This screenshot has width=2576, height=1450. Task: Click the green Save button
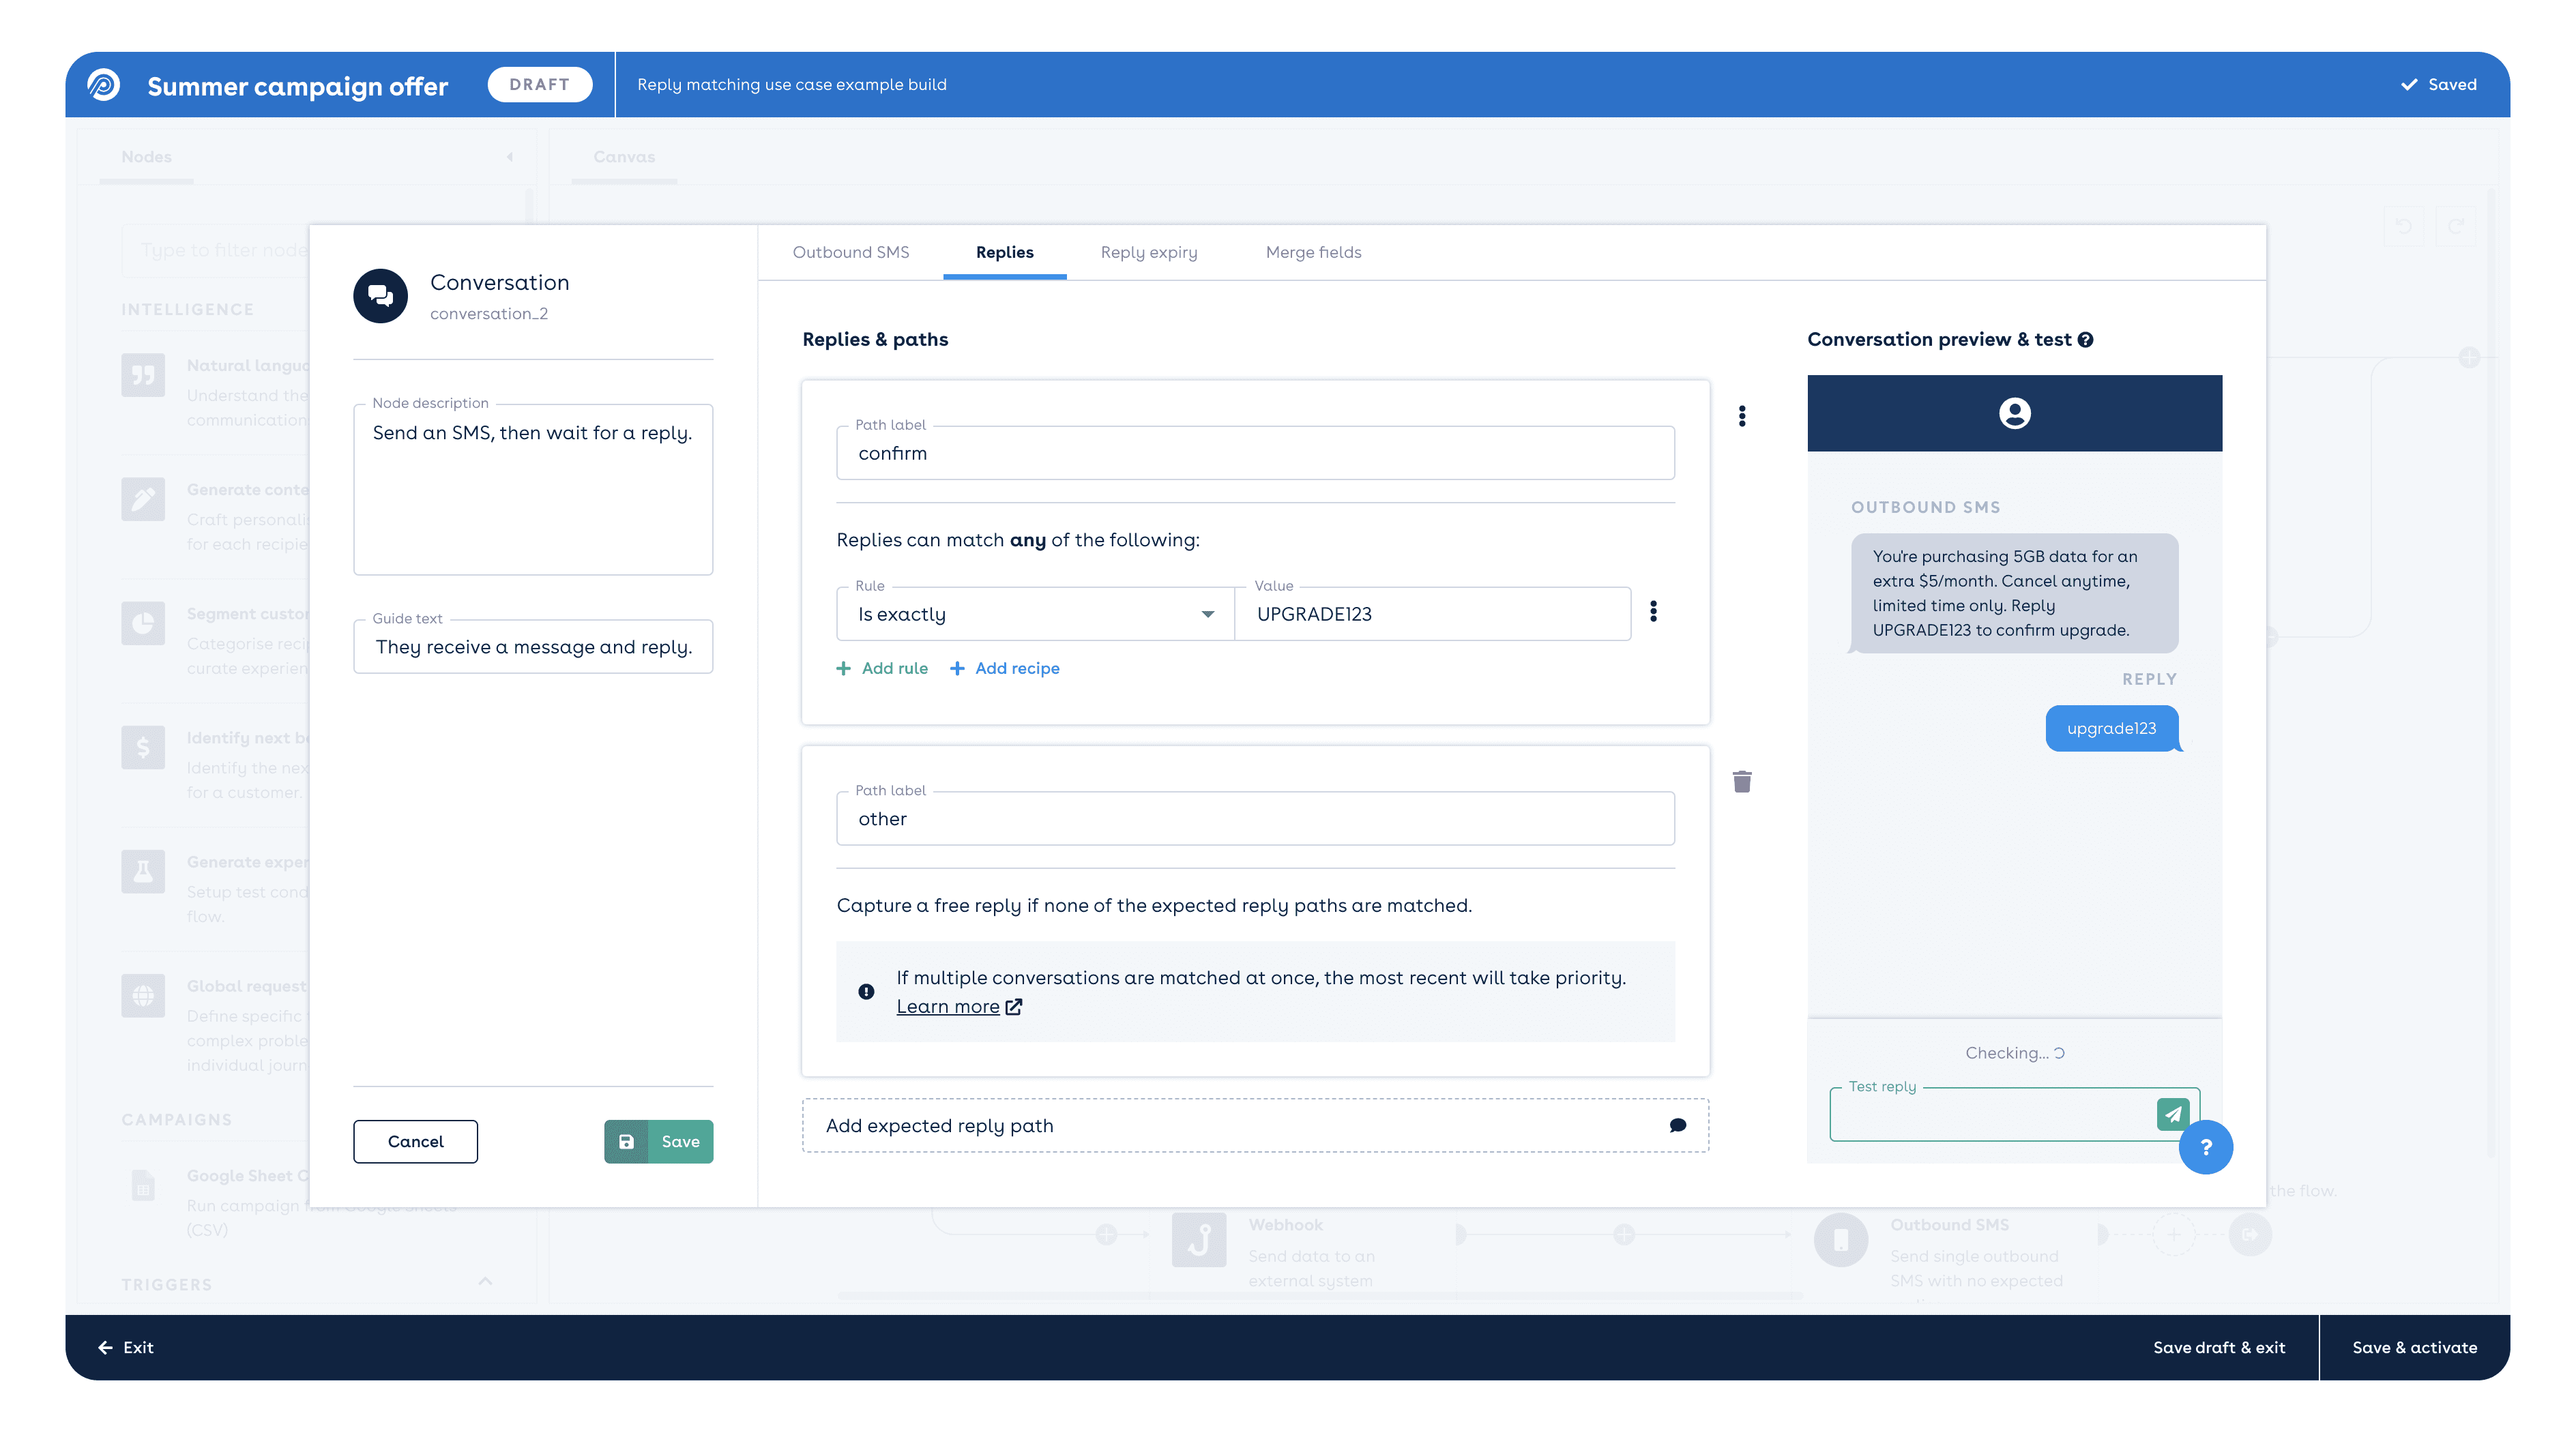click(658, 1141)
